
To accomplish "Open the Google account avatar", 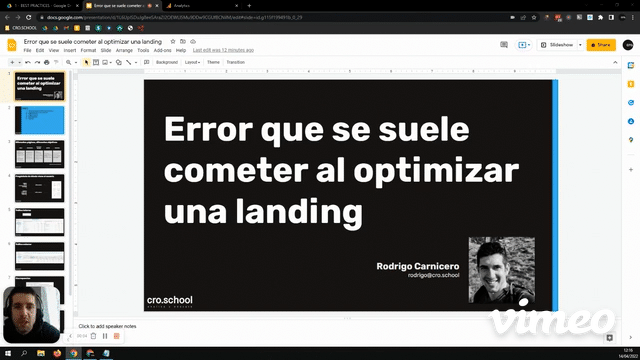I will pyautogui.click(x=628, y=45).
